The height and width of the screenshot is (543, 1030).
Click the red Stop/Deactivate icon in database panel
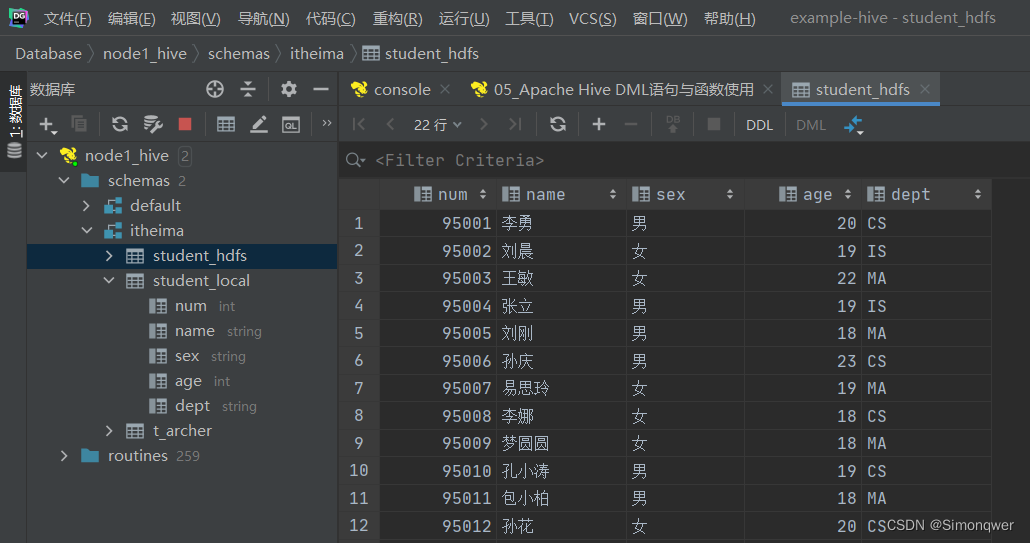(185, 123)
